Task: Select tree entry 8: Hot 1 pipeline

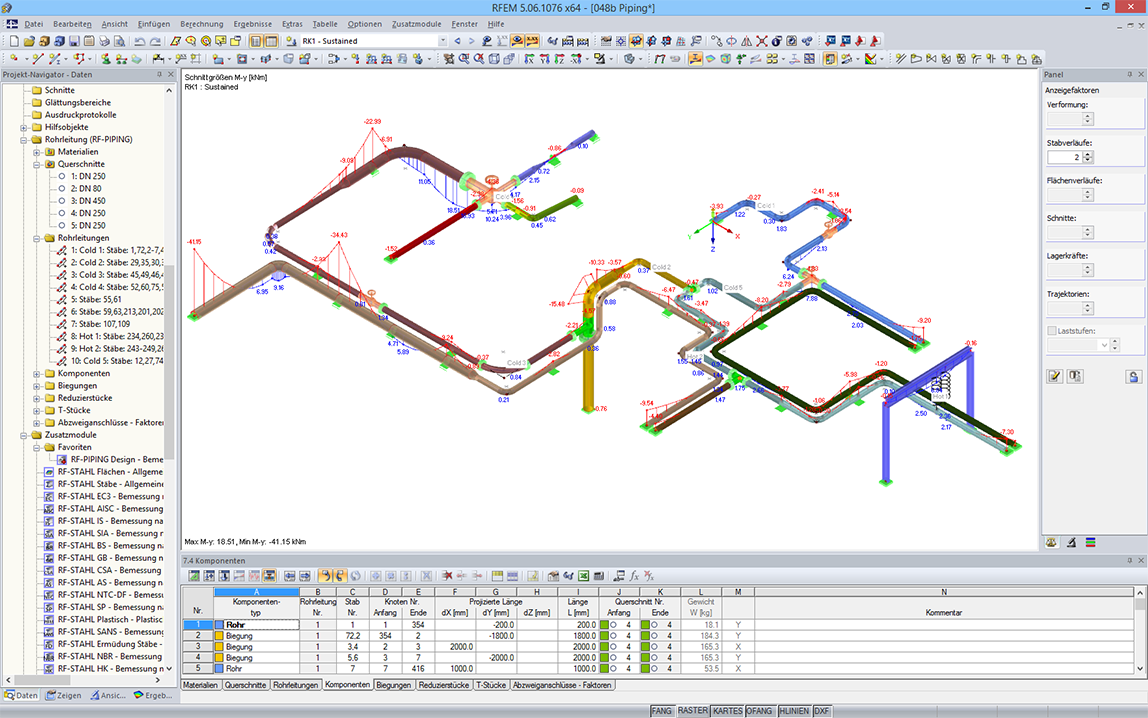Action: (117, 337)
